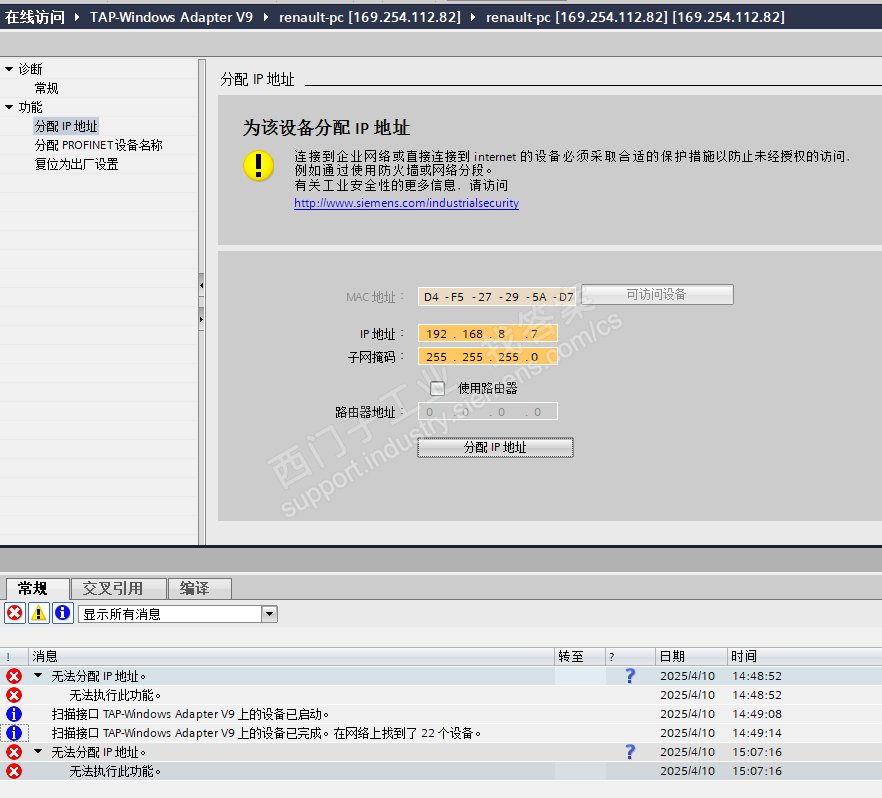Collapse the 15:07:16 无法分配 IP 地址 message
This screenshot has width=882, height=798.
[38, 751]
